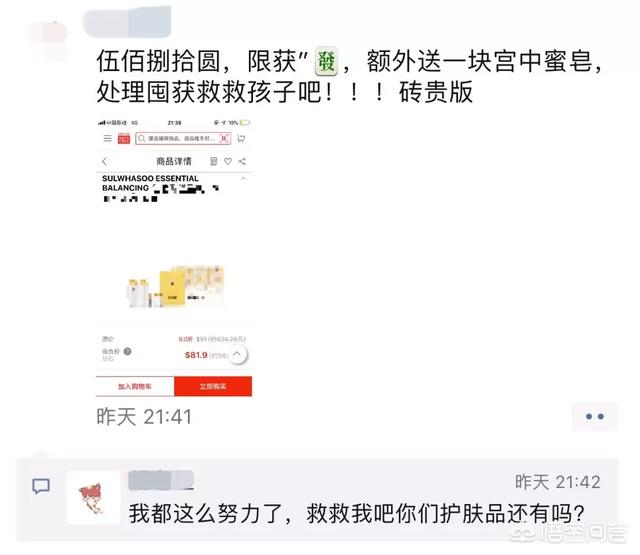Expand the round chevron beside $81.9 price
This screenshot has width=640, height=555.
[x=237, y=354]
